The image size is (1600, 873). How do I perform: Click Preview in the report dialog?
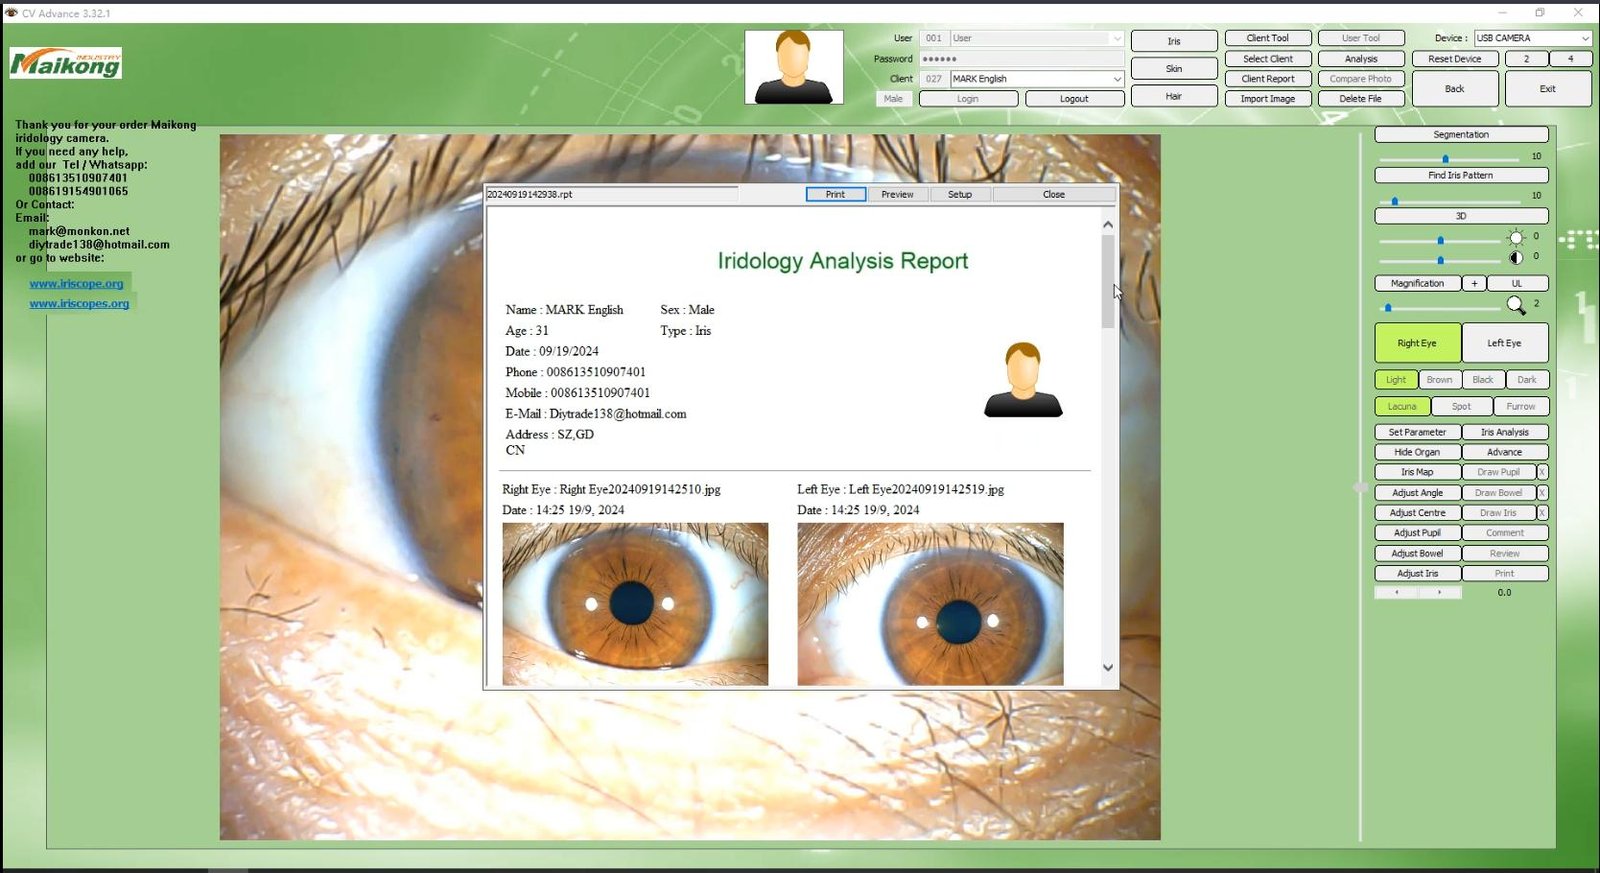[897, 194]
